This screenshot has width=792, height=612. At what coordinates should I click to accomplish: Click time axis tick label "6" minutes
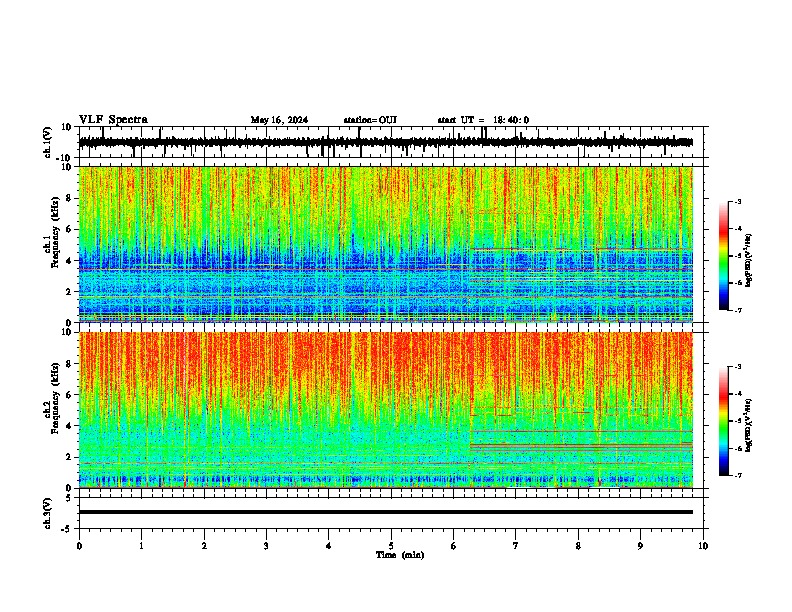(x=454, y=546)
